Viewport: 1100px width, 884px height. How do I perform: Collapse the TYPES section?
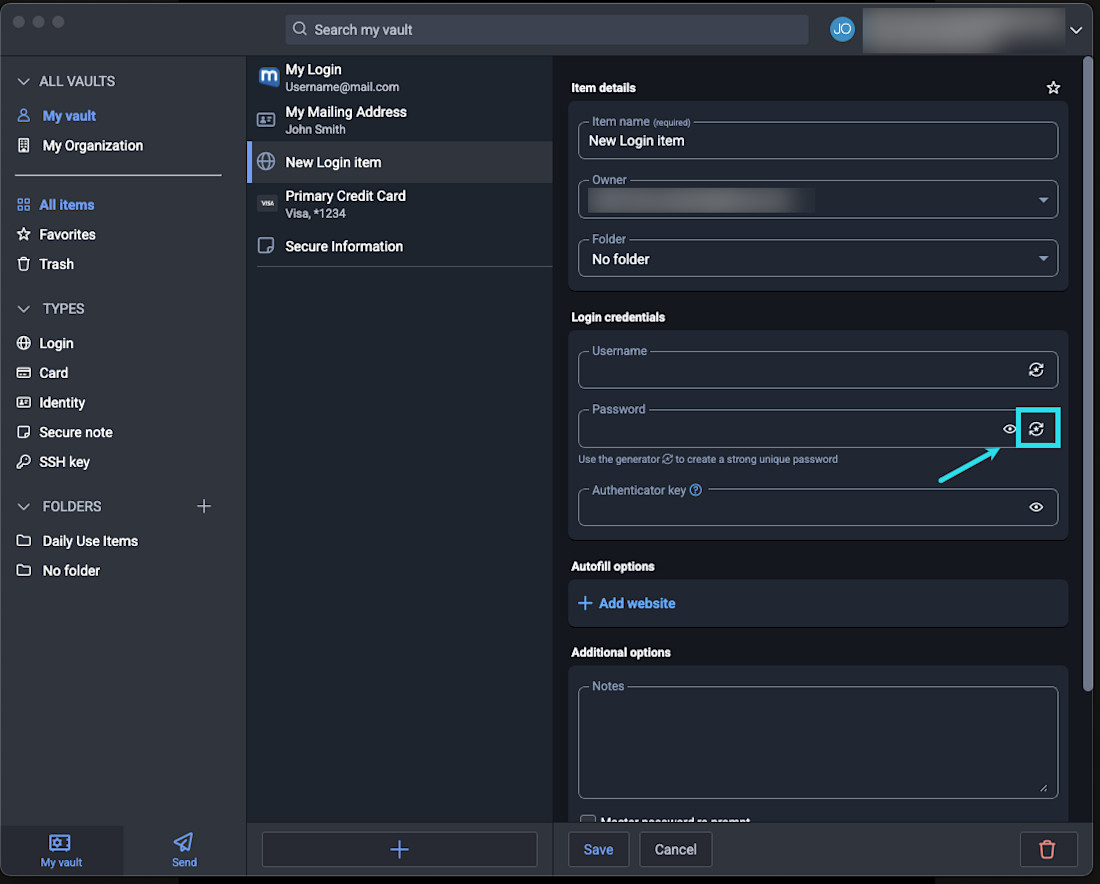coord(25,309)
